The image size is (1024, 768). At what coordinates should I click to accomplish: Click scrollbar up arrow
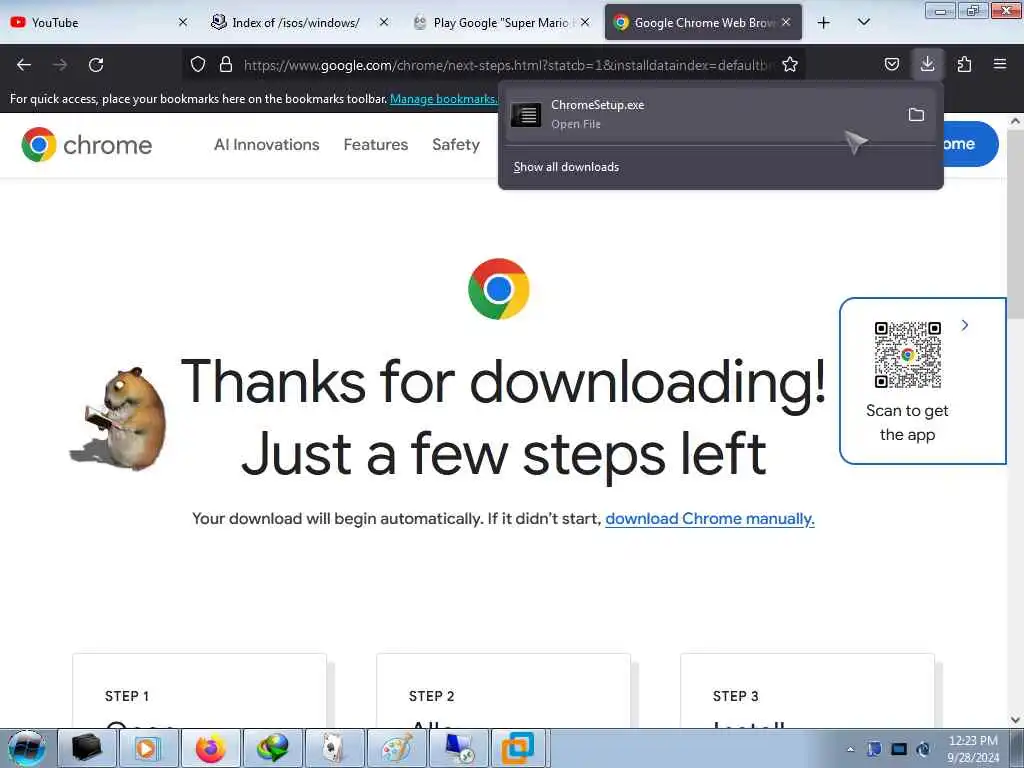pyautogui.click(x=1015, y=121)
